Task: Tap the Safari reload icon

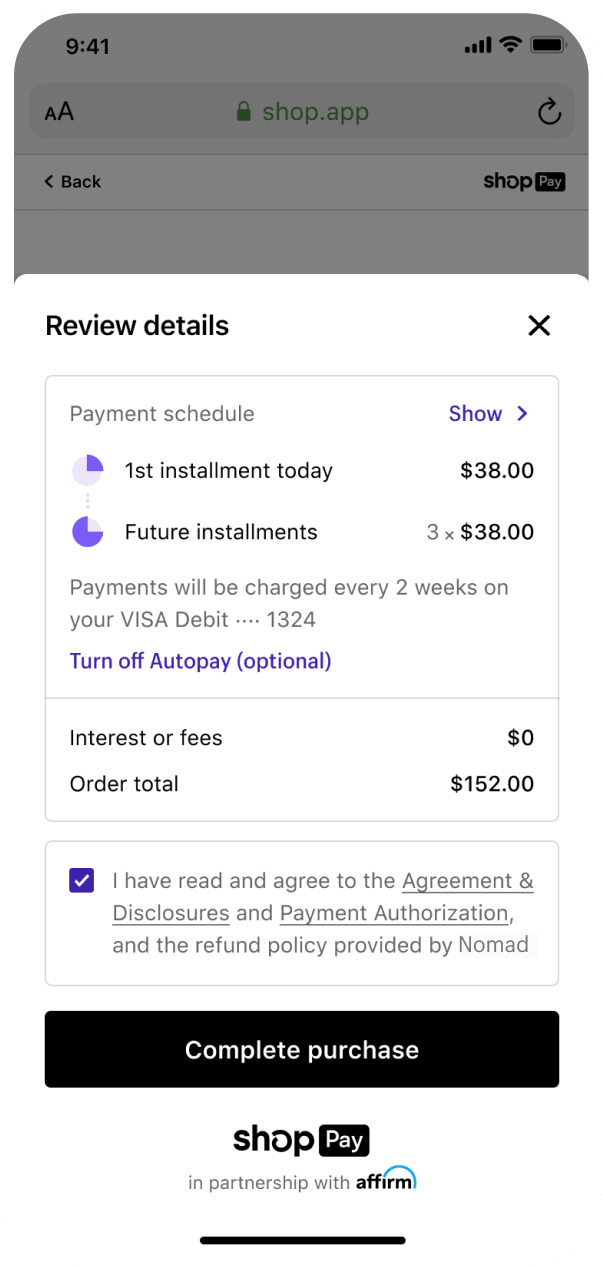Action: pos(549,111)
